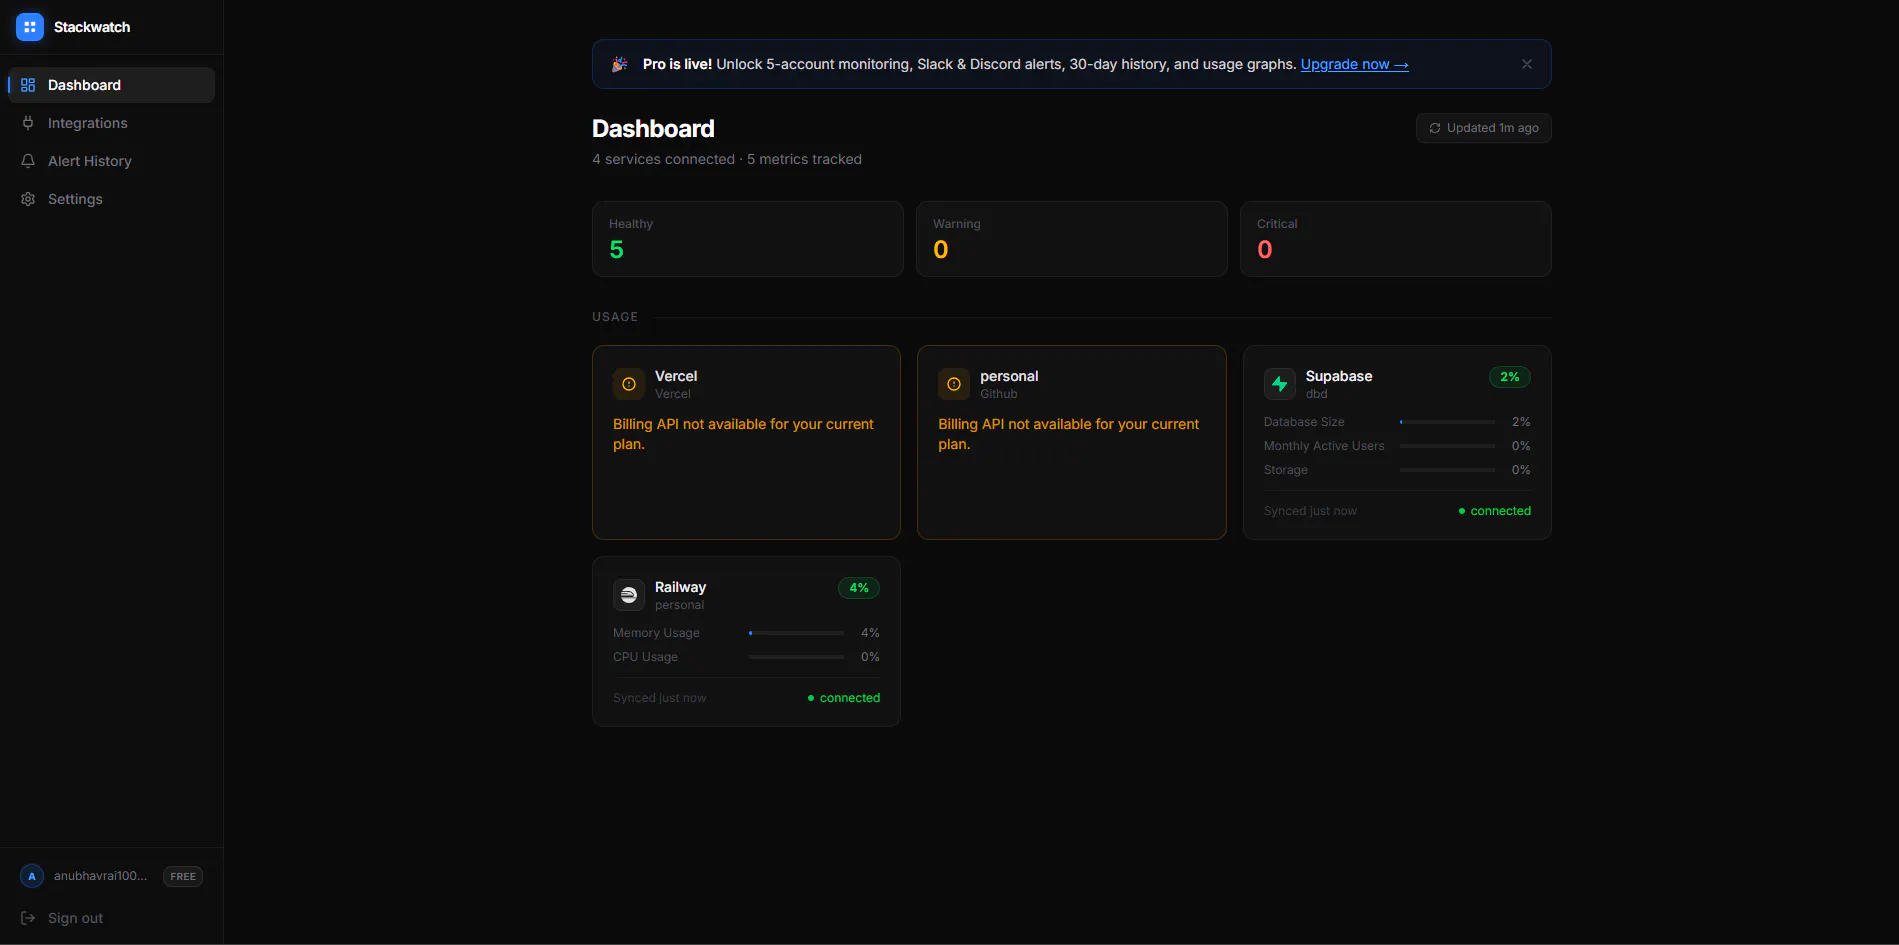1899x945 pixels.
Task: Click the Supabase connected status
Action: pyautogui.click(x=1495, y=511)
